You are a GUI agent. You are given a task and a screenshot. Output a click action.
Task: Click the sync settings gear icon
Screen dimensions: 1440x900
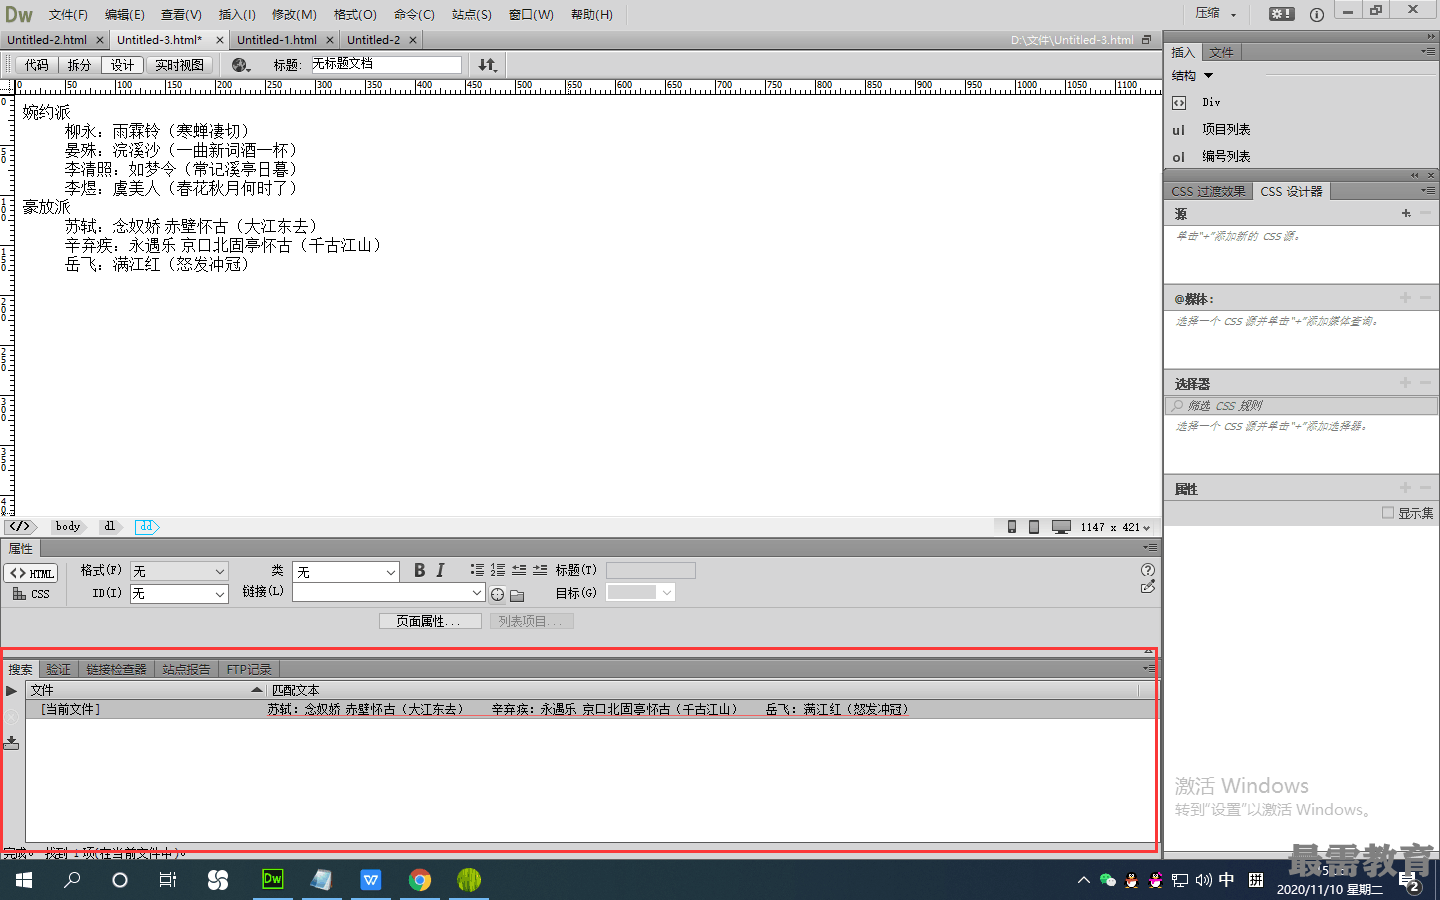tap(1282, 14)
